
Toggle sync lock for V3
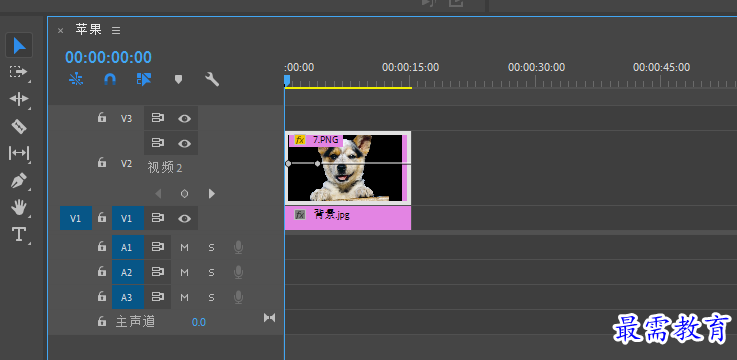click(x=157, y=118)
